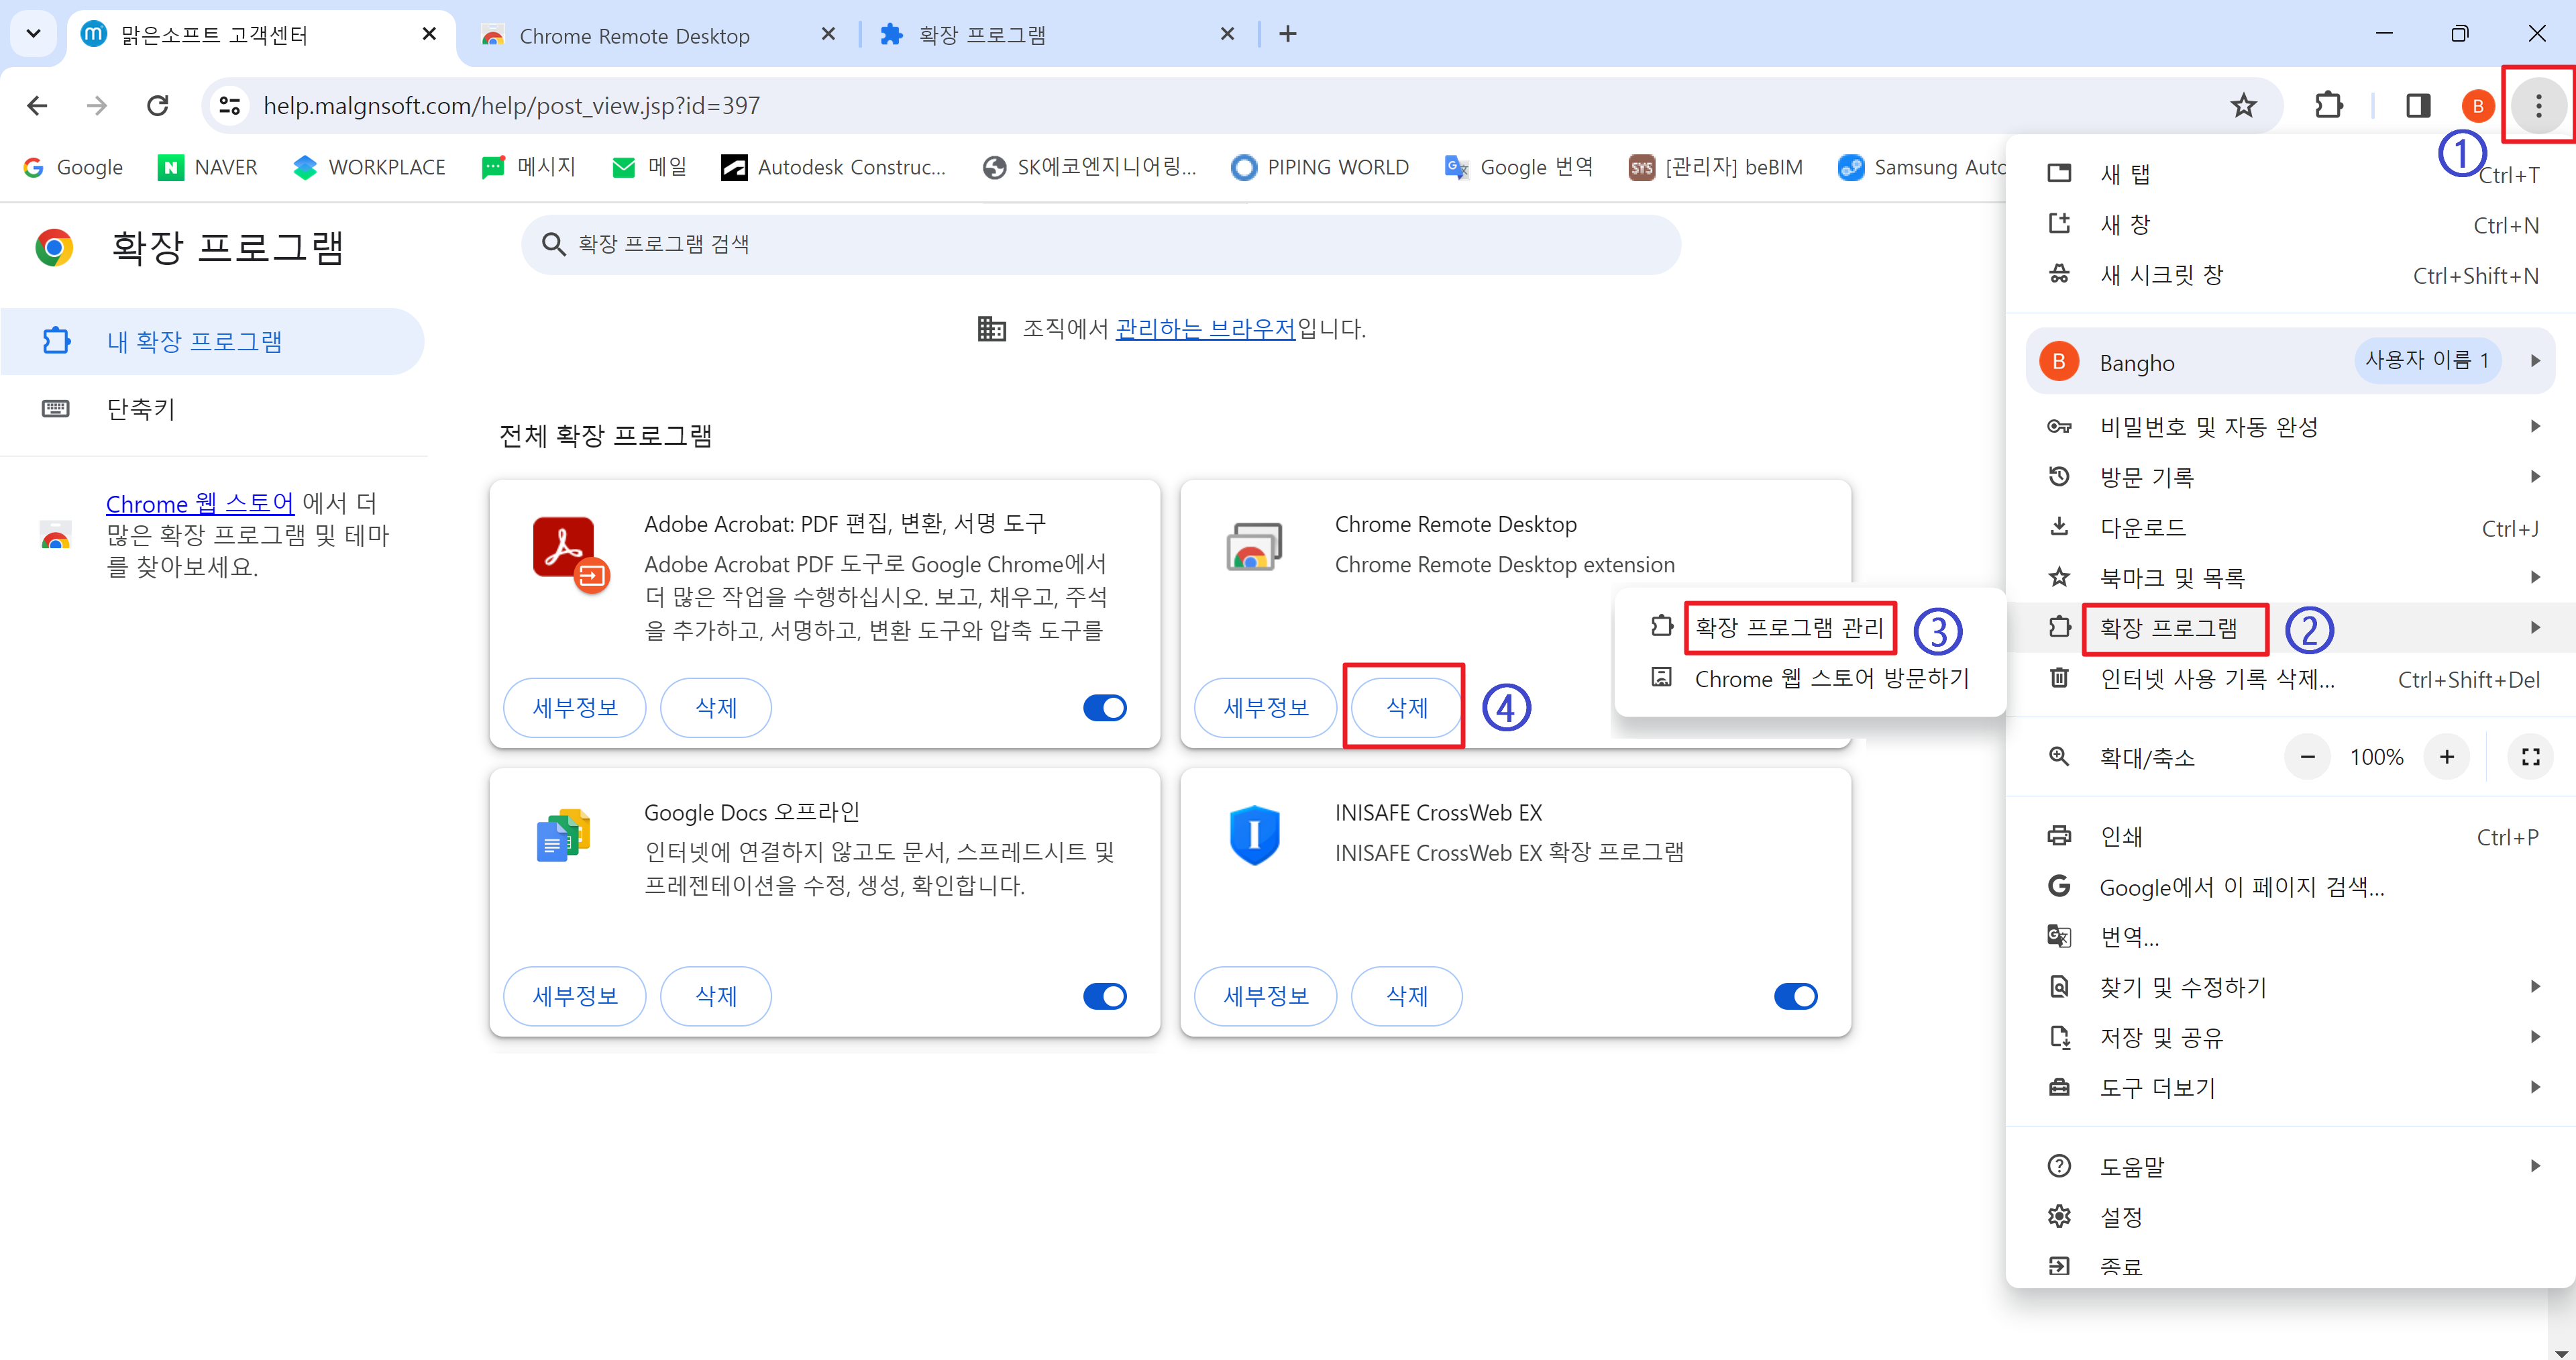Open the Chrome 웹 스토어 link
The width and height of the screenshot is (2576, 1360).
coord(200,503)
